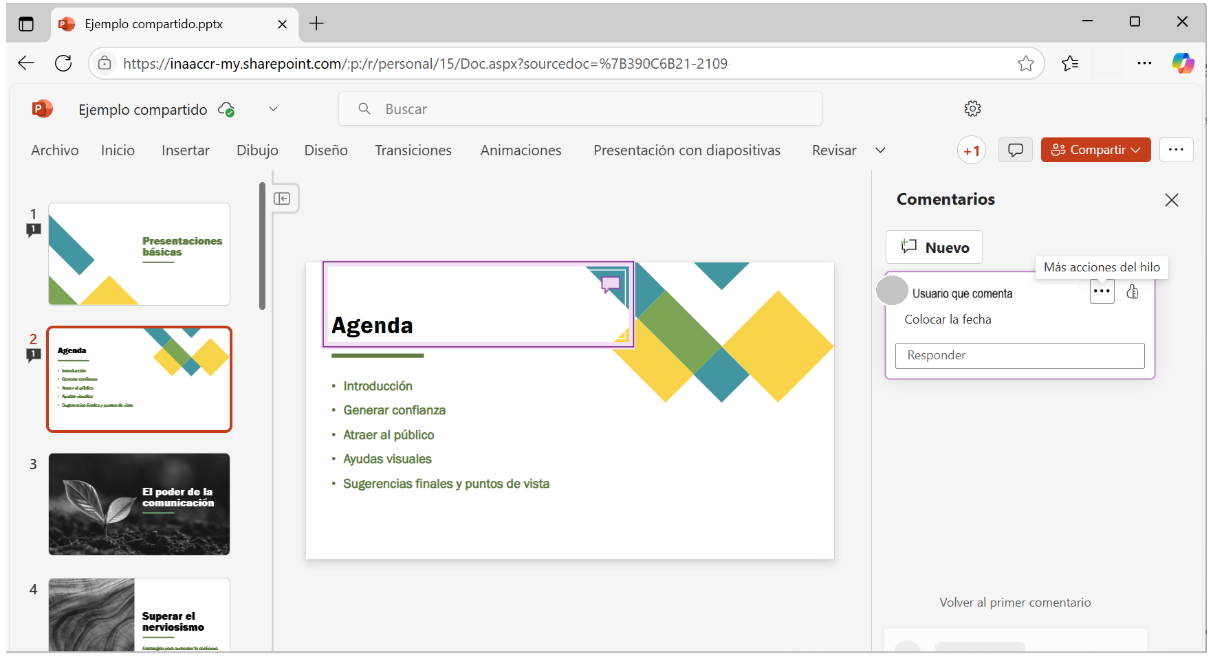Select slide 3 thumbnail El poder
Image resolution: width=1213 pixels, height=663 pixels.
pyautogui.click(x=139, y=504)
